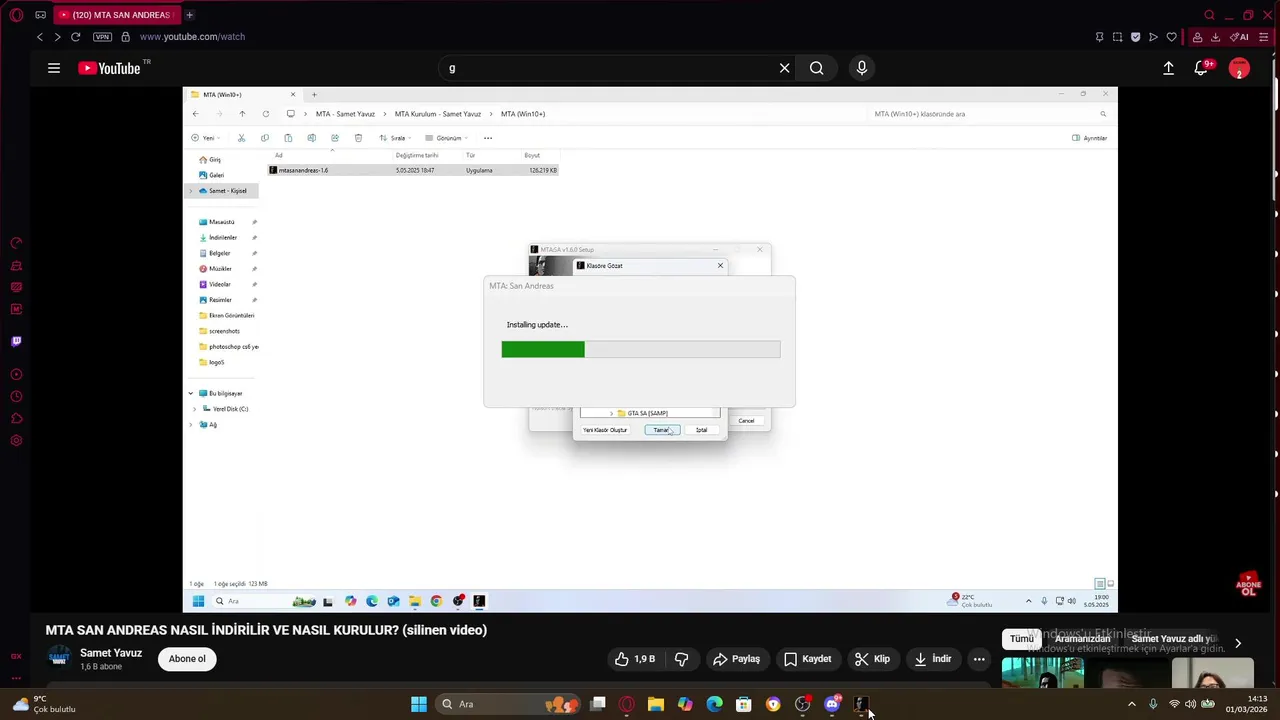Screen dimensions: 1280x720
Task: Open the Player icon in Opera sidebar
Action: (x=16, y=375)
